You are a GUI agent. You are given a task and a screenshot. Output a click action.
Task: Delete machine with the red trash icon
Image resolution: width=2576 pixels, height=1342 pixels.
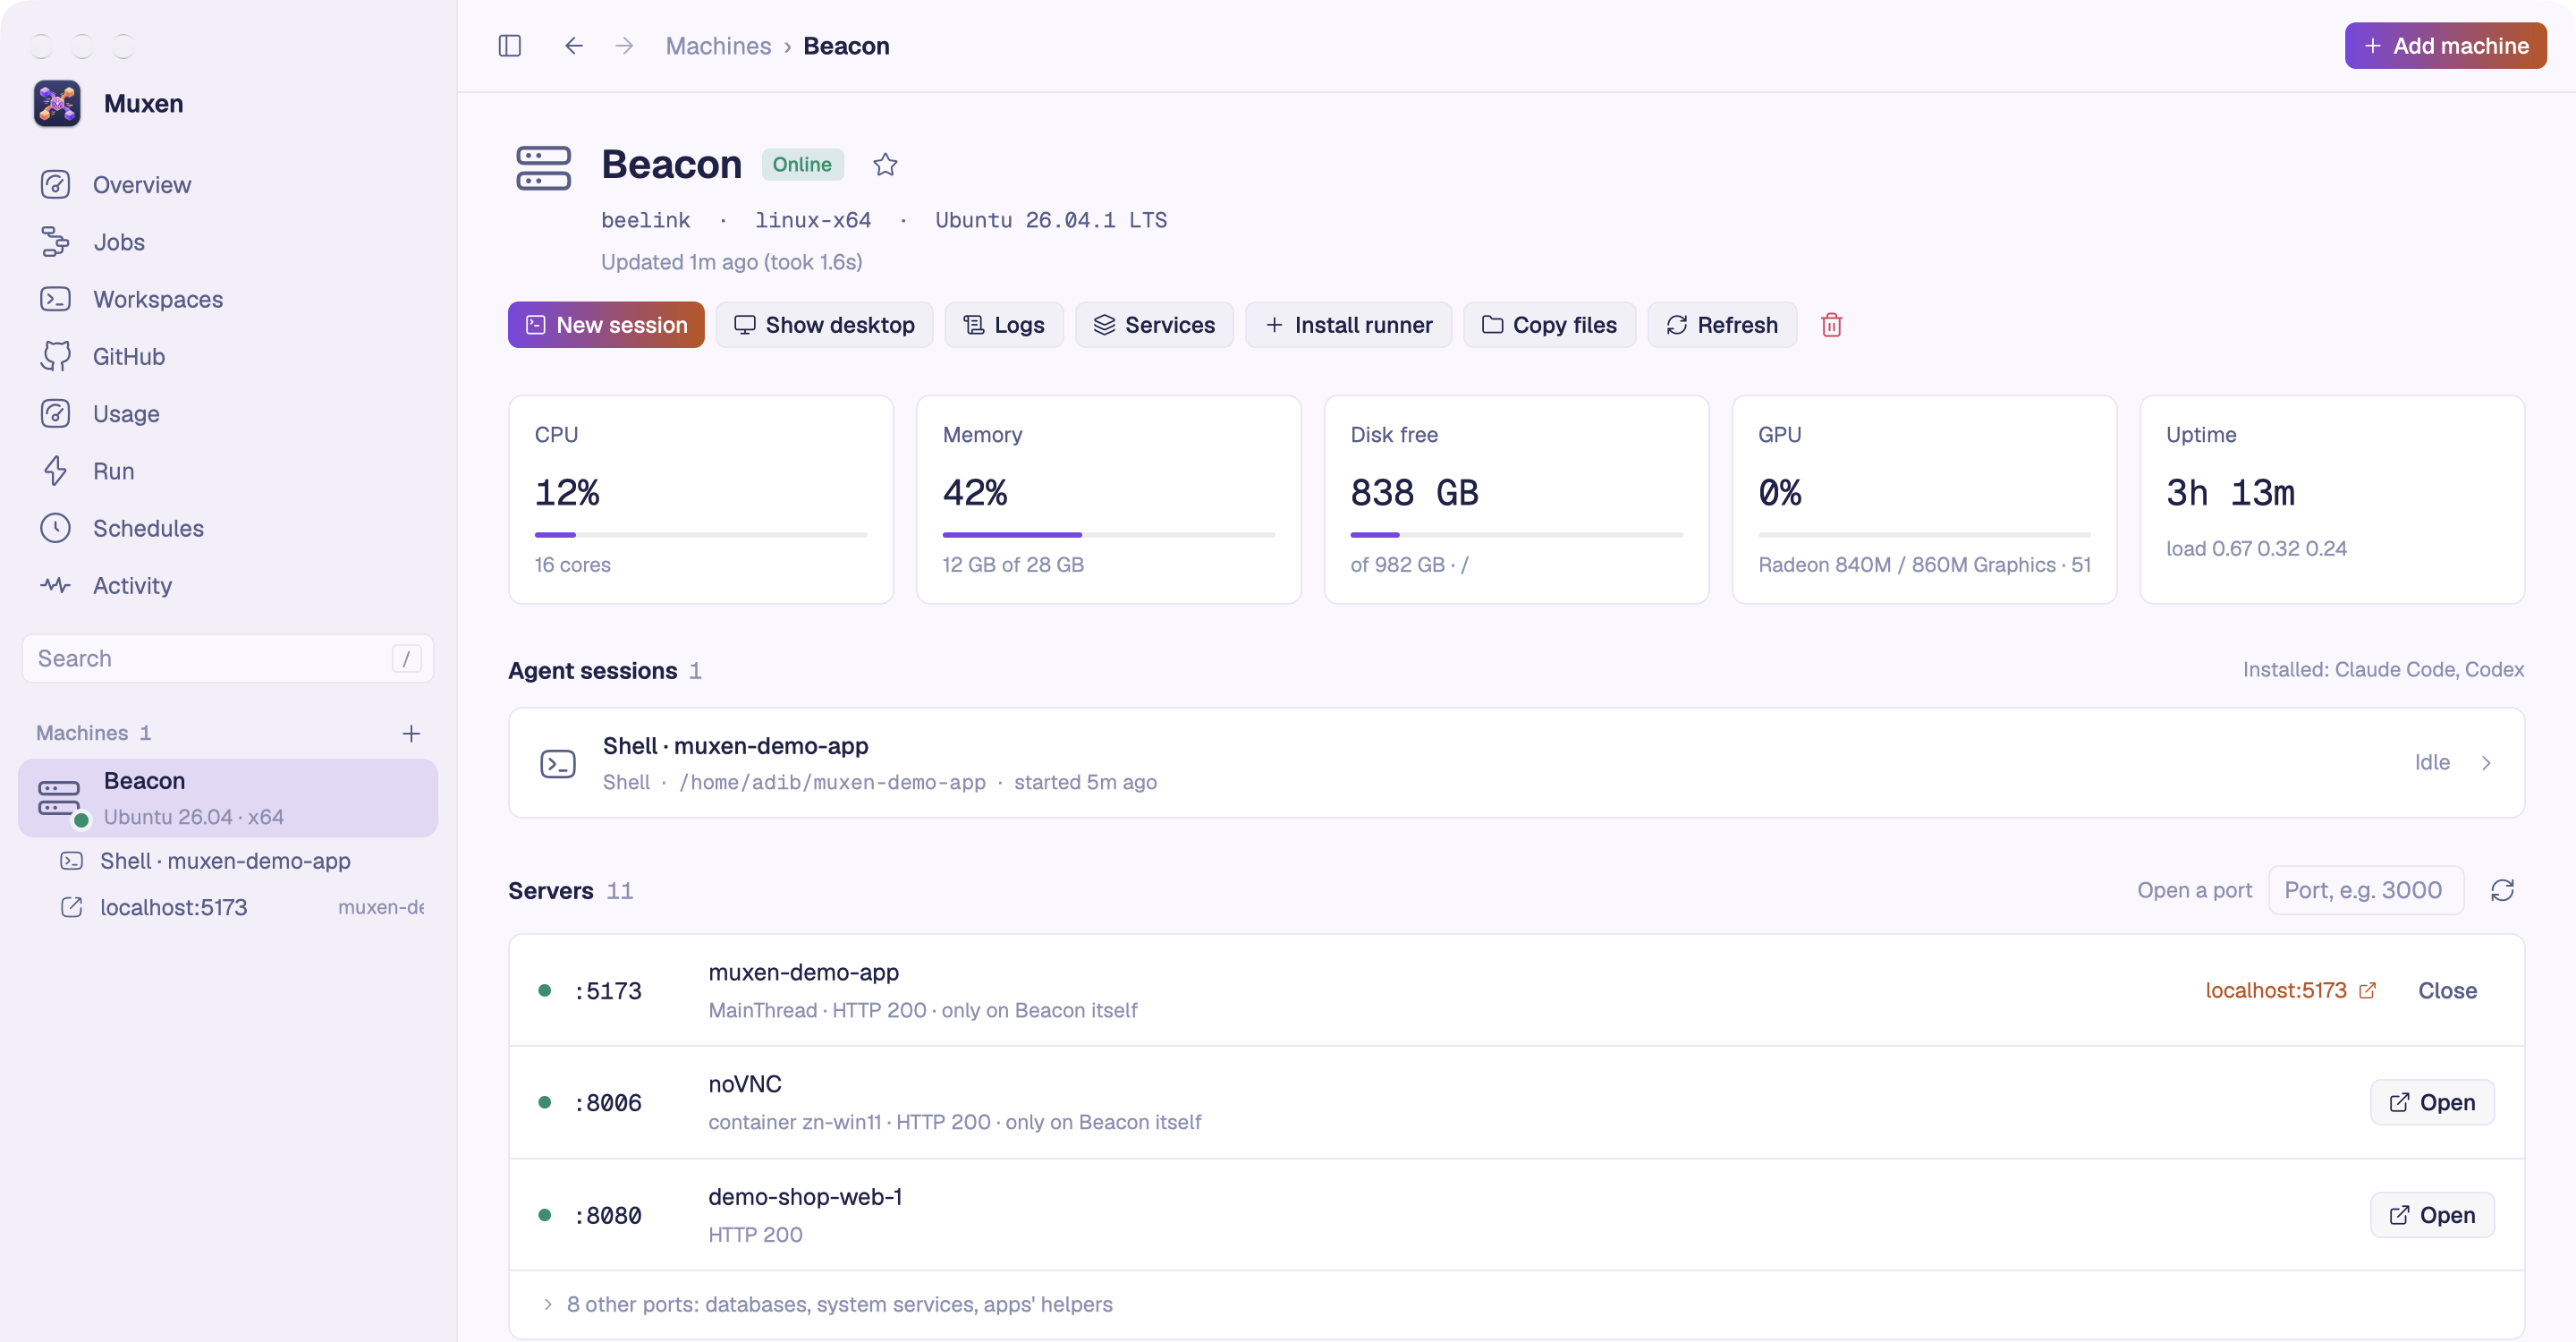1831,325
